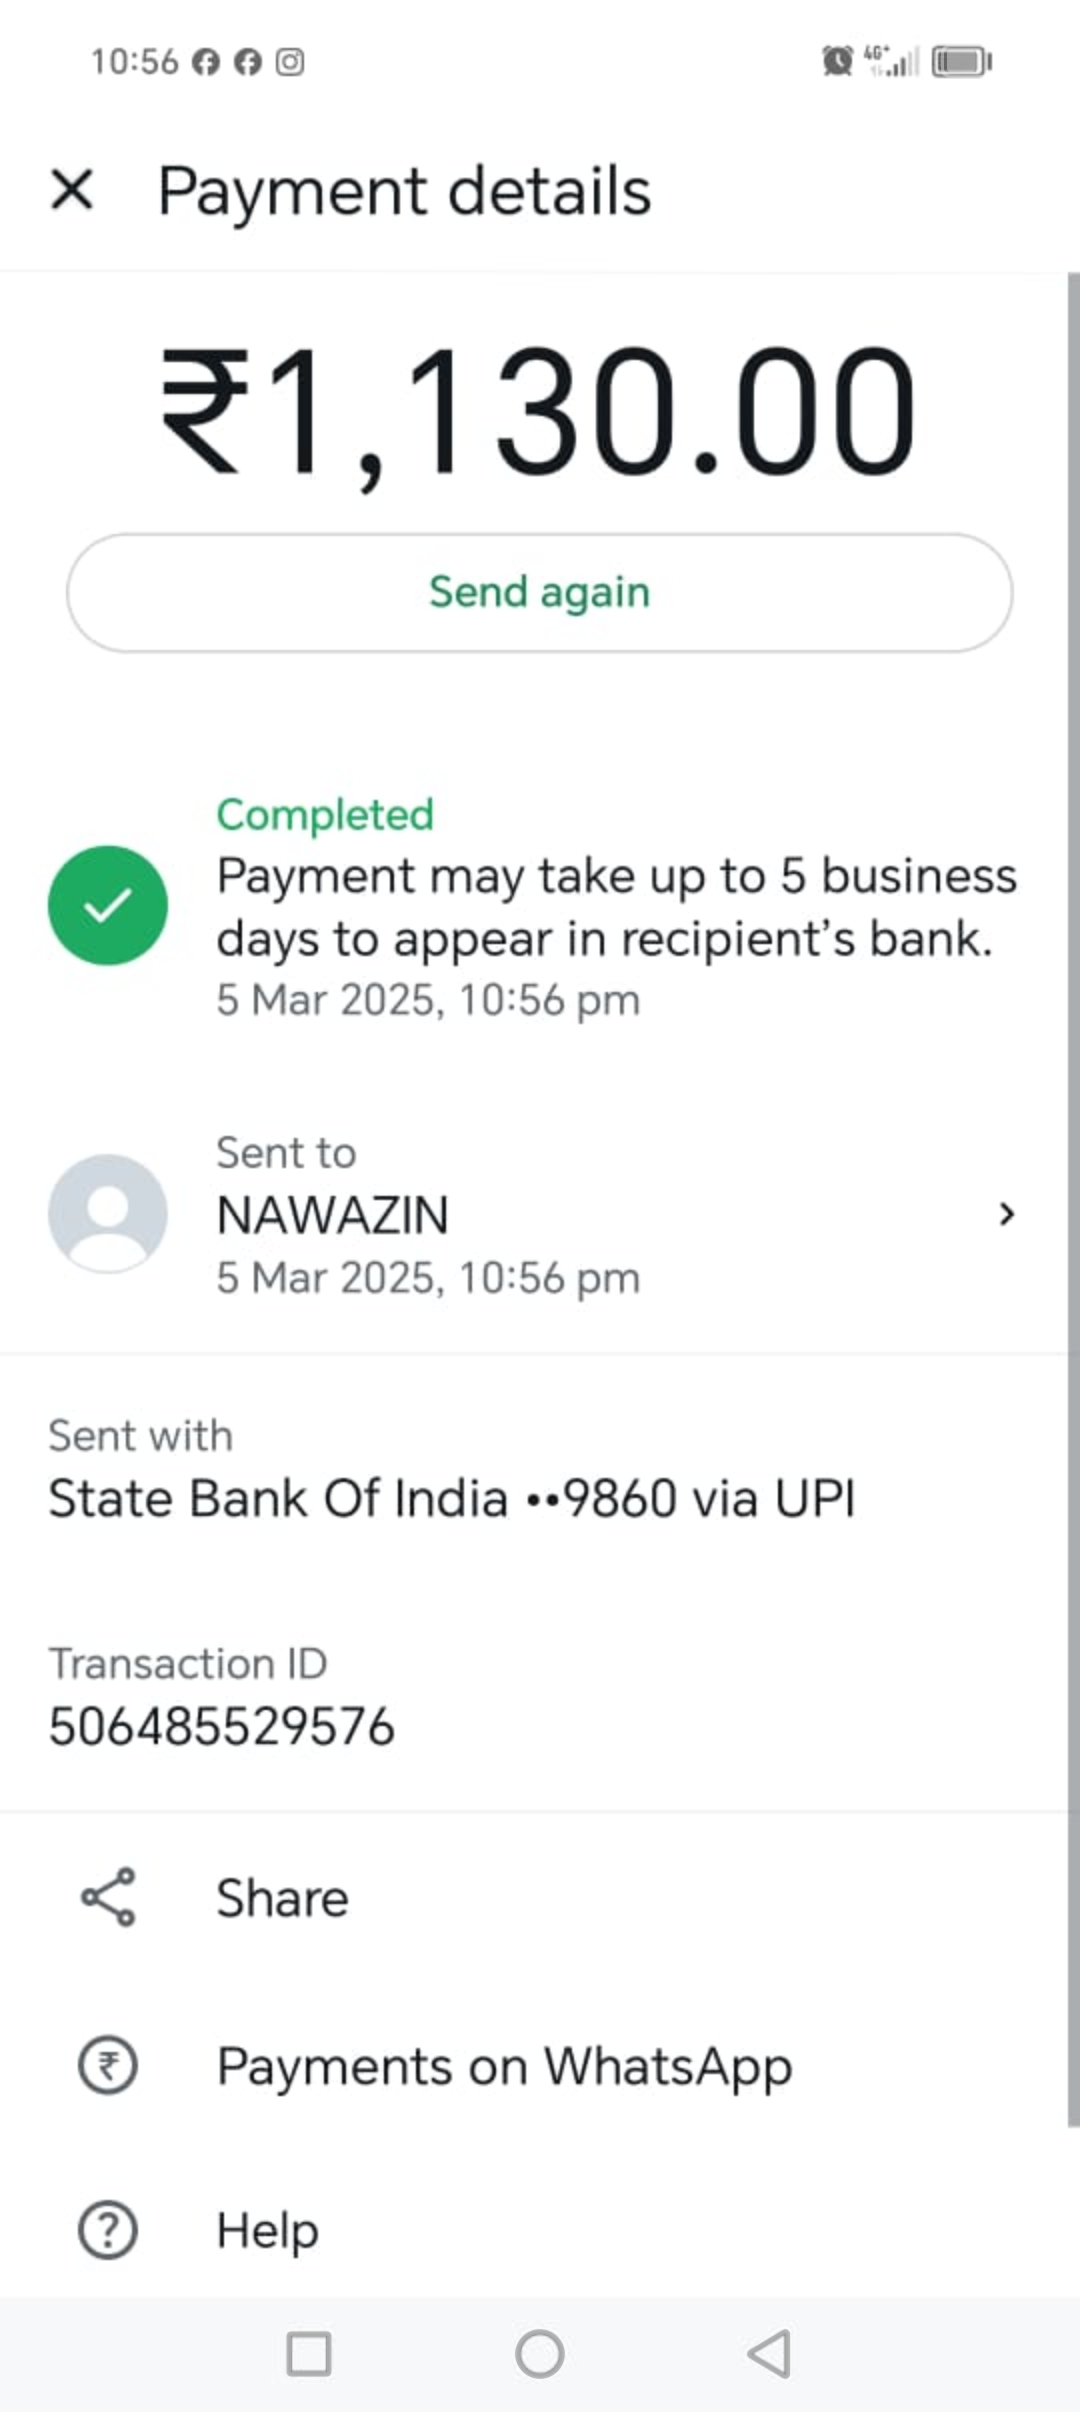Open the Help option
1080x2412 pixels.
coord(268,2230)
